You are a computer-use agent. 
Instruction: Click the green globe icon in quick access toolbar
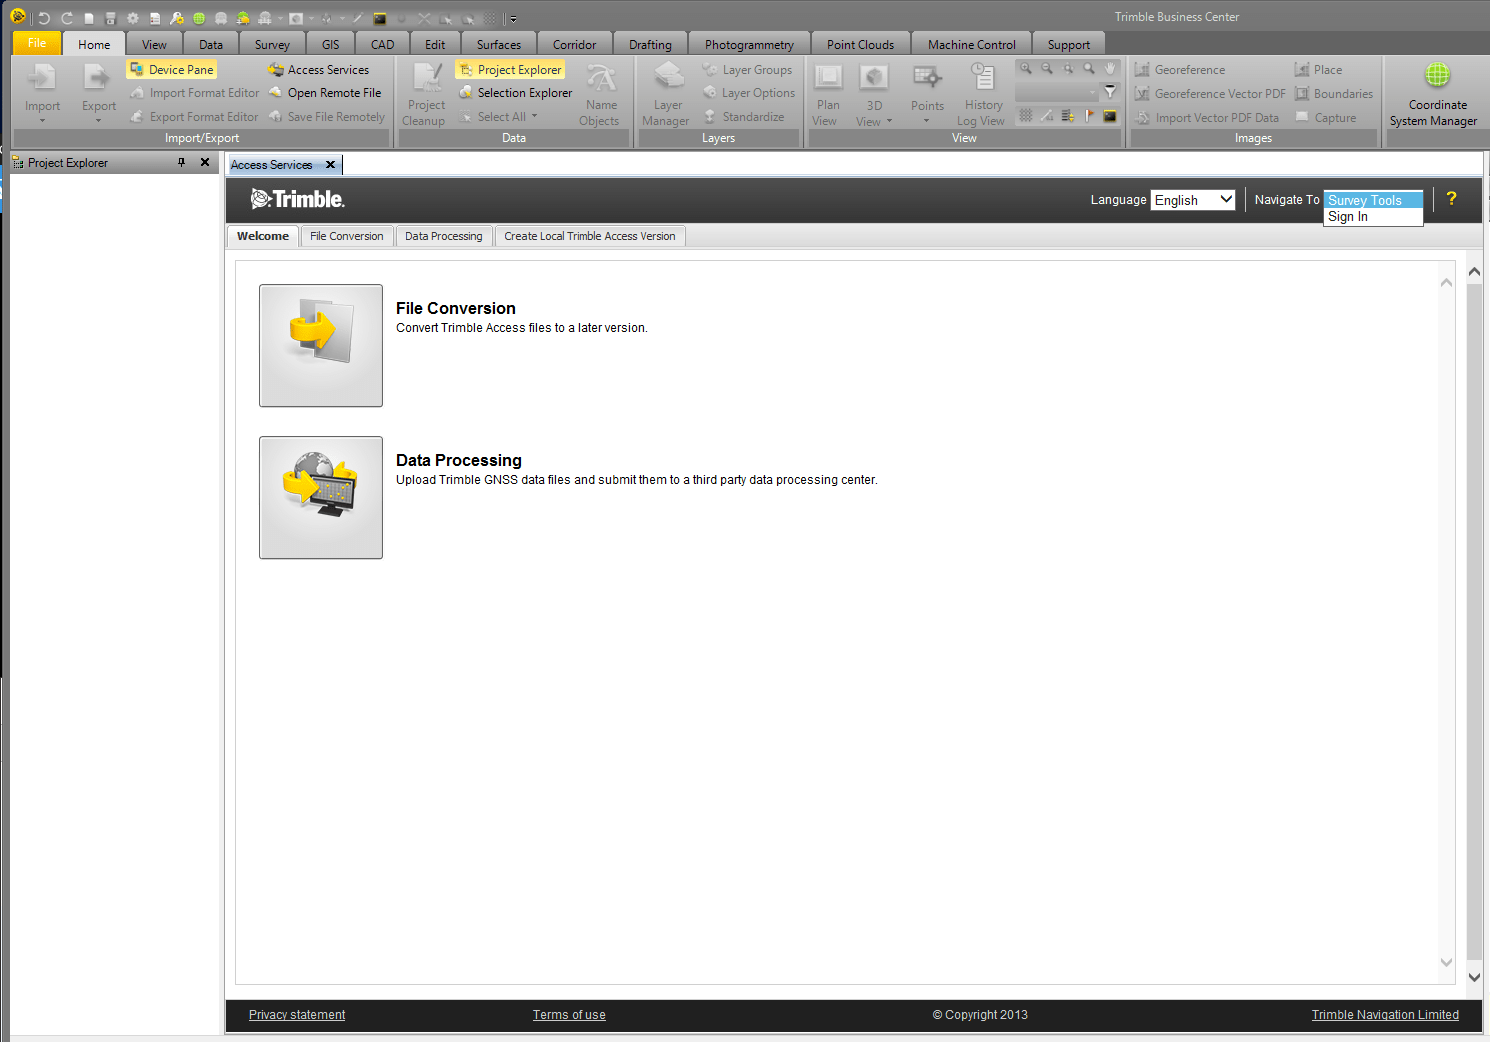(199, 18)
